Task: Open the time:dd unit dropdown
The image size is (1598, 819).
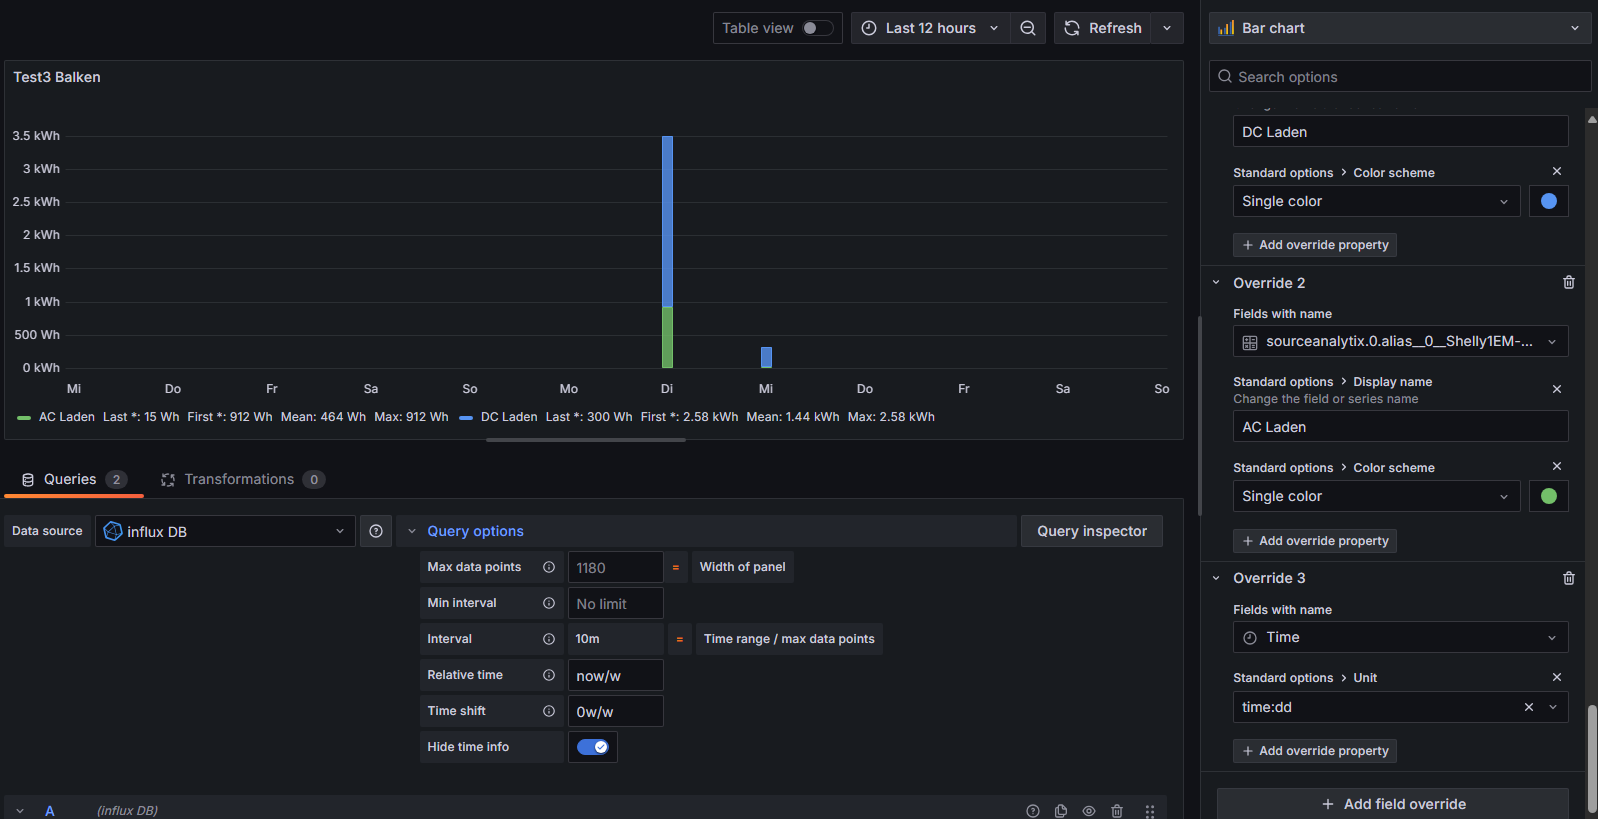Action: click(x=1553, y=707)
